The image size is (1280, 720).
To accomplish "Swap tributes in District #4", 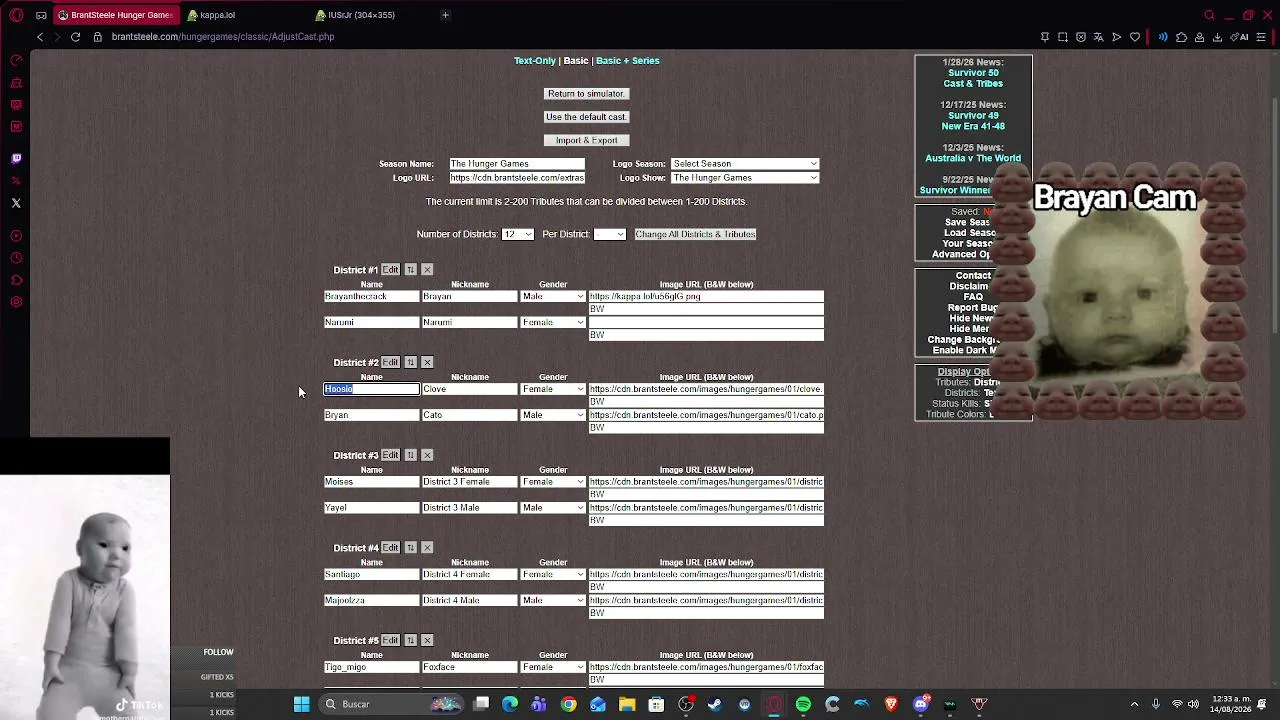I will [x=410, y=548].
